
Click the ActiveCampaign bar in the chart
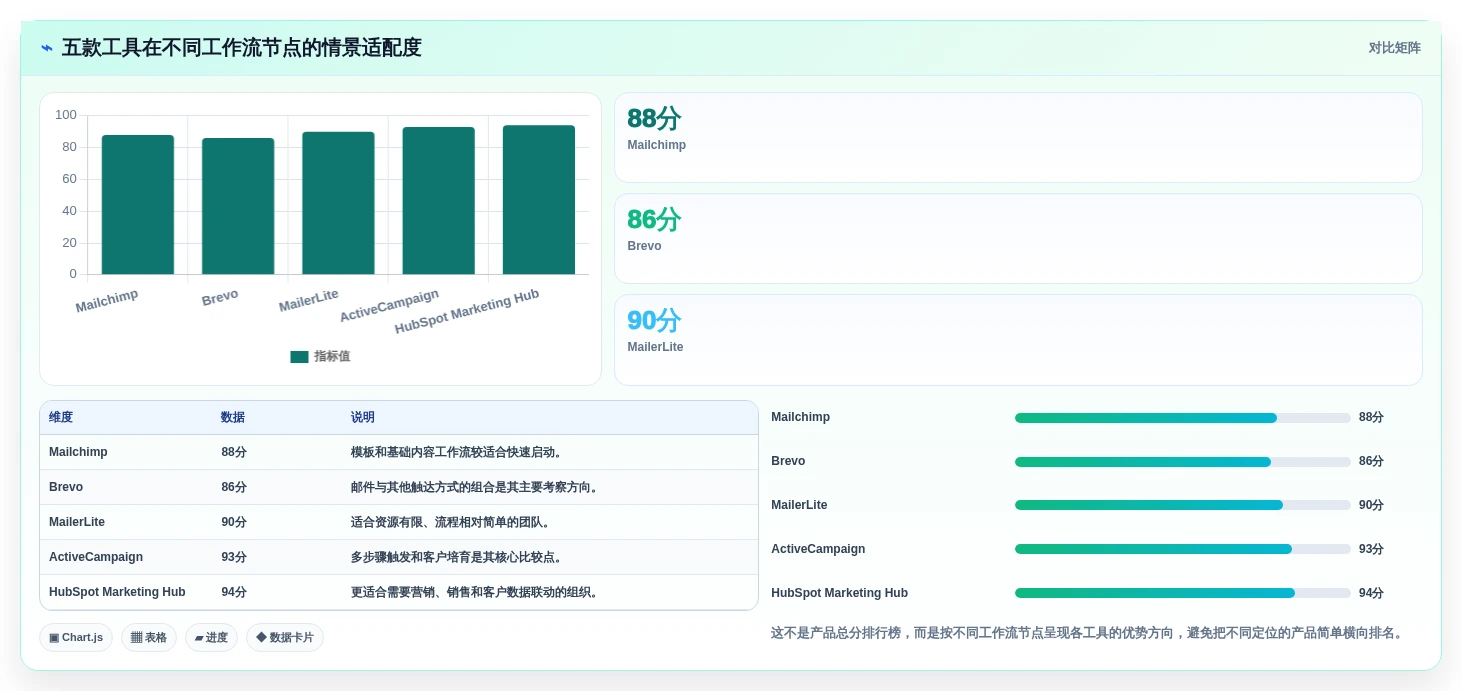(x=439, y=201)
